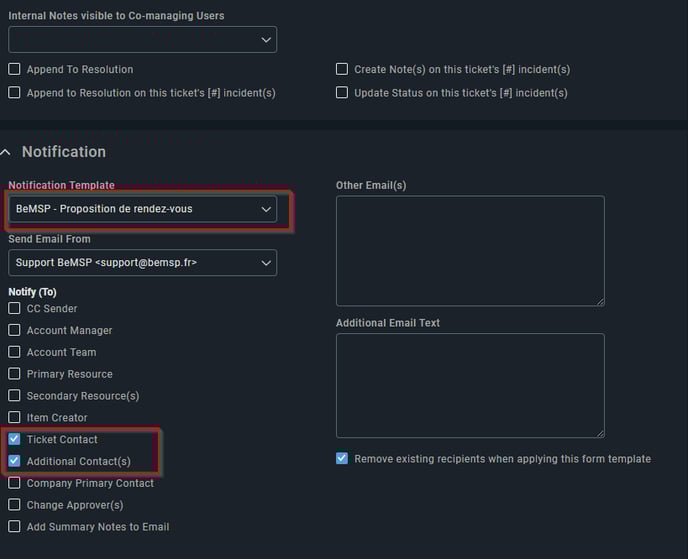
Task: Tick the Account Manager checkbox
Action: click(x=14, y=330)
